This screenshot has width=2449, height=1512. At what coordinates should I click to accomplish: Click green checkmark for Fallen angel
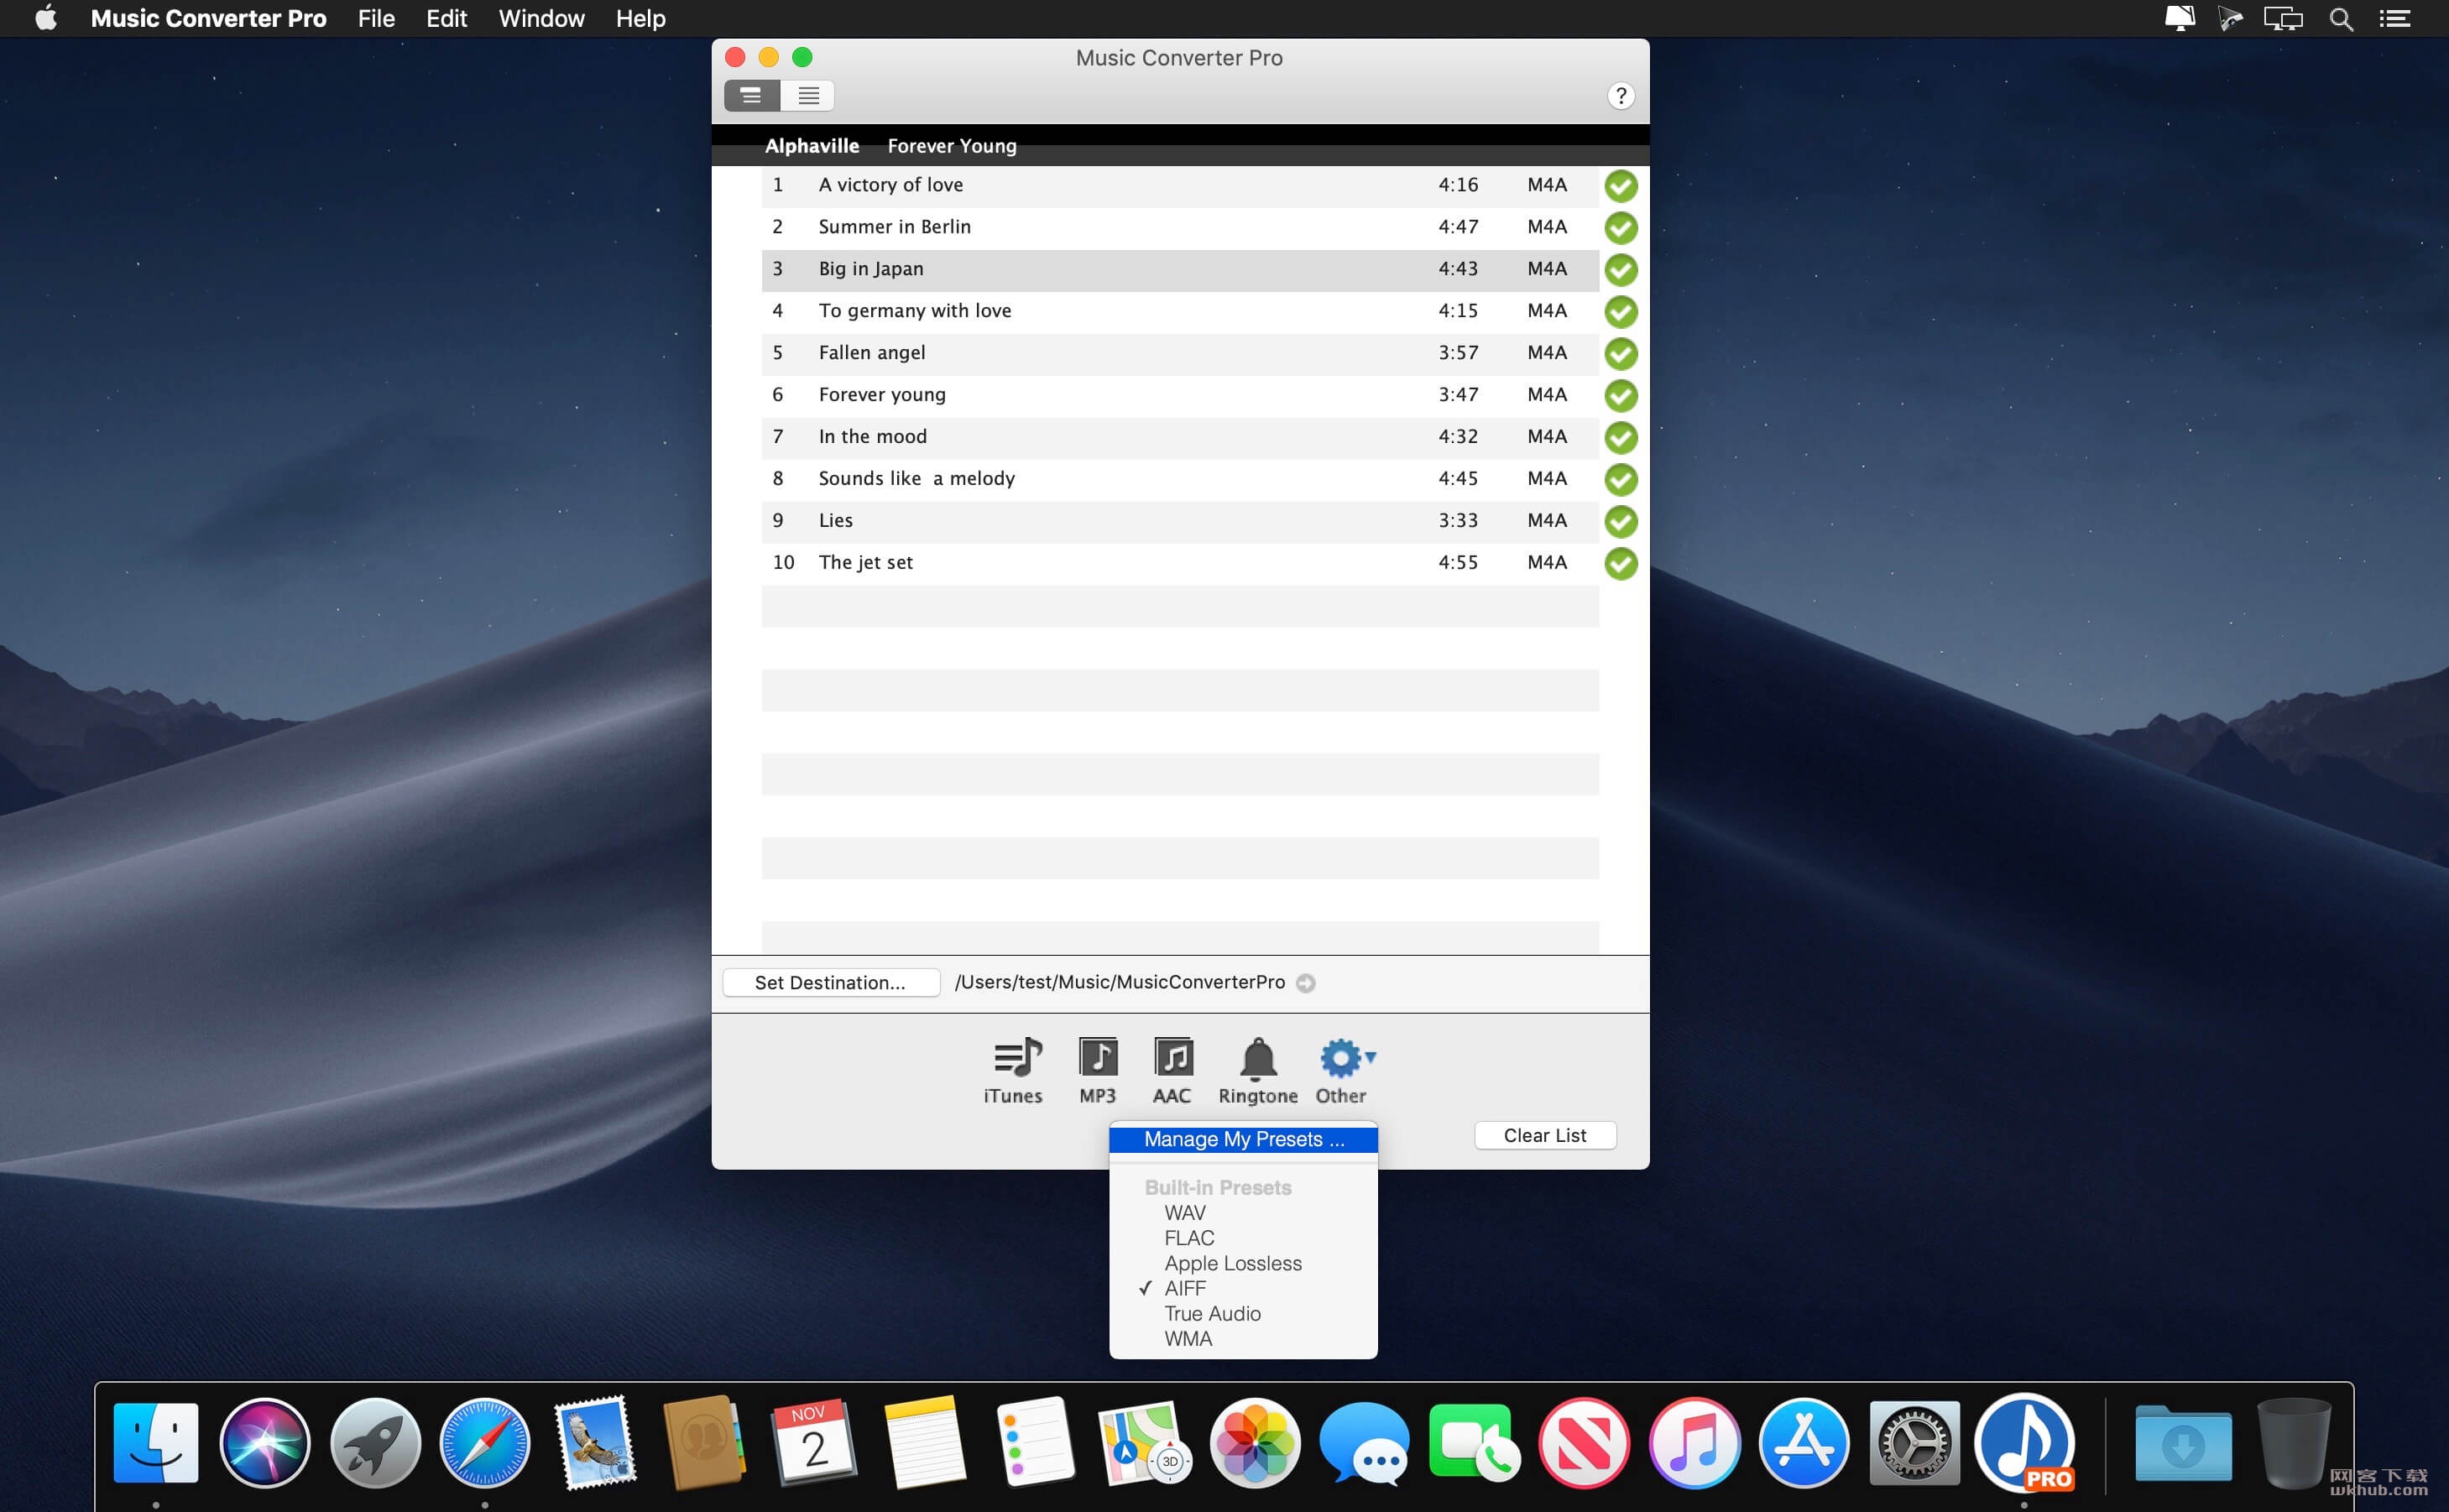pyautogui.click(x=1620, y=354)
